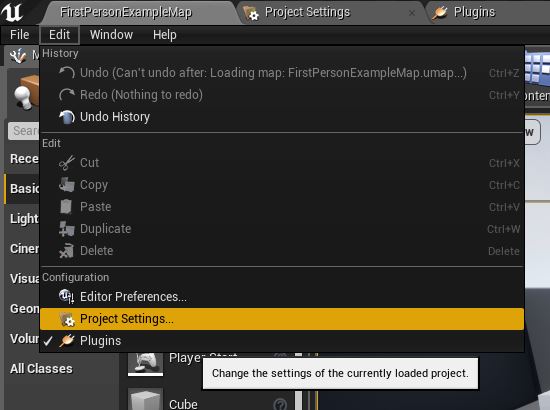Click the Cube help question mark icon
The height and width of the screenshot is (410, 550).
coord(280,404)
